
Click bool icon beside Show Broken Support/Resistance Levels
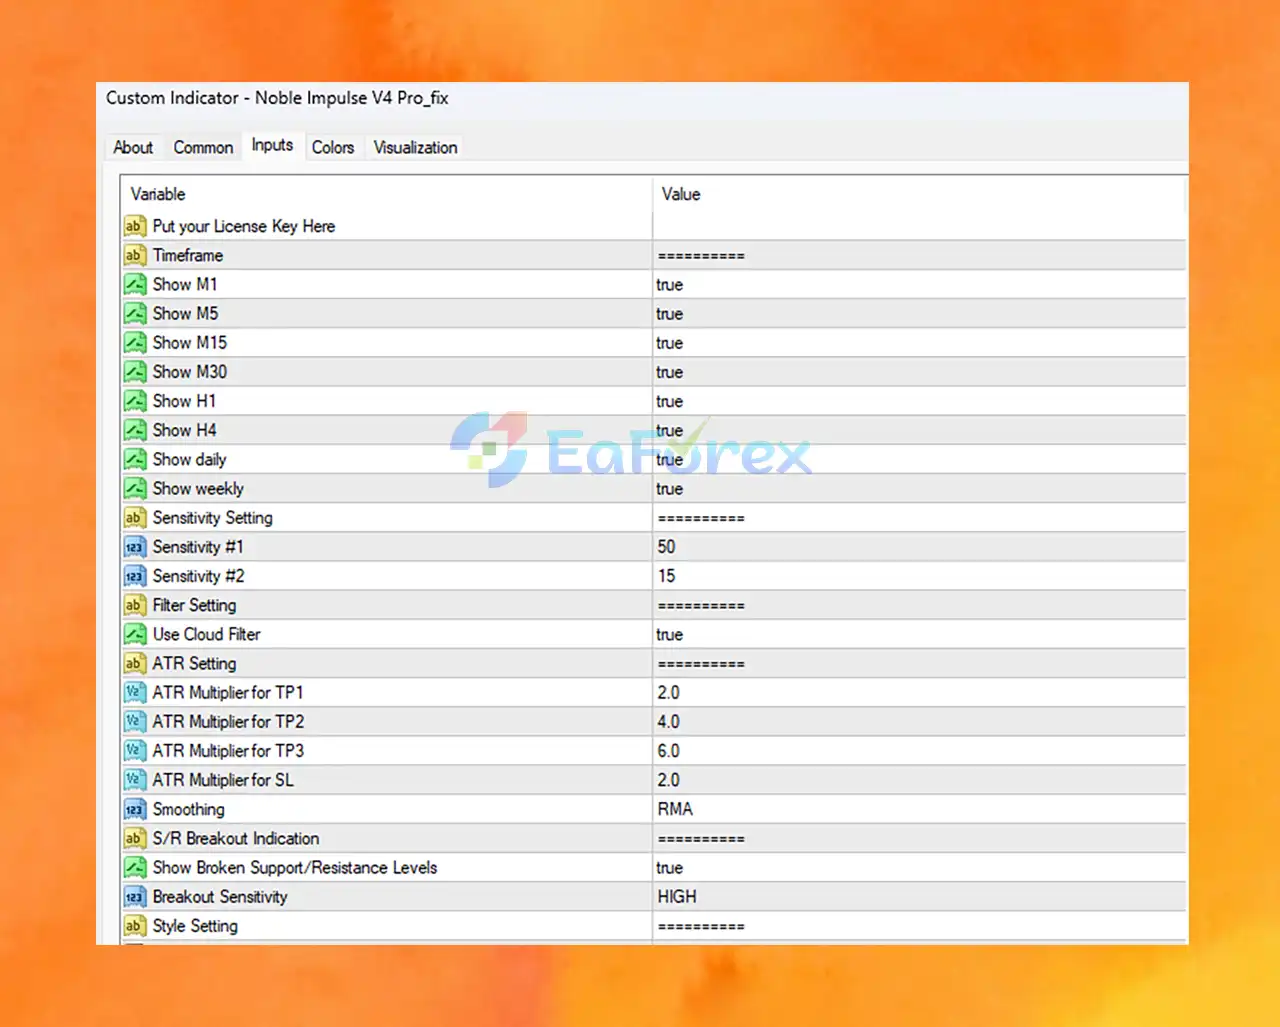pyautogui.click(x=135, y=867)
